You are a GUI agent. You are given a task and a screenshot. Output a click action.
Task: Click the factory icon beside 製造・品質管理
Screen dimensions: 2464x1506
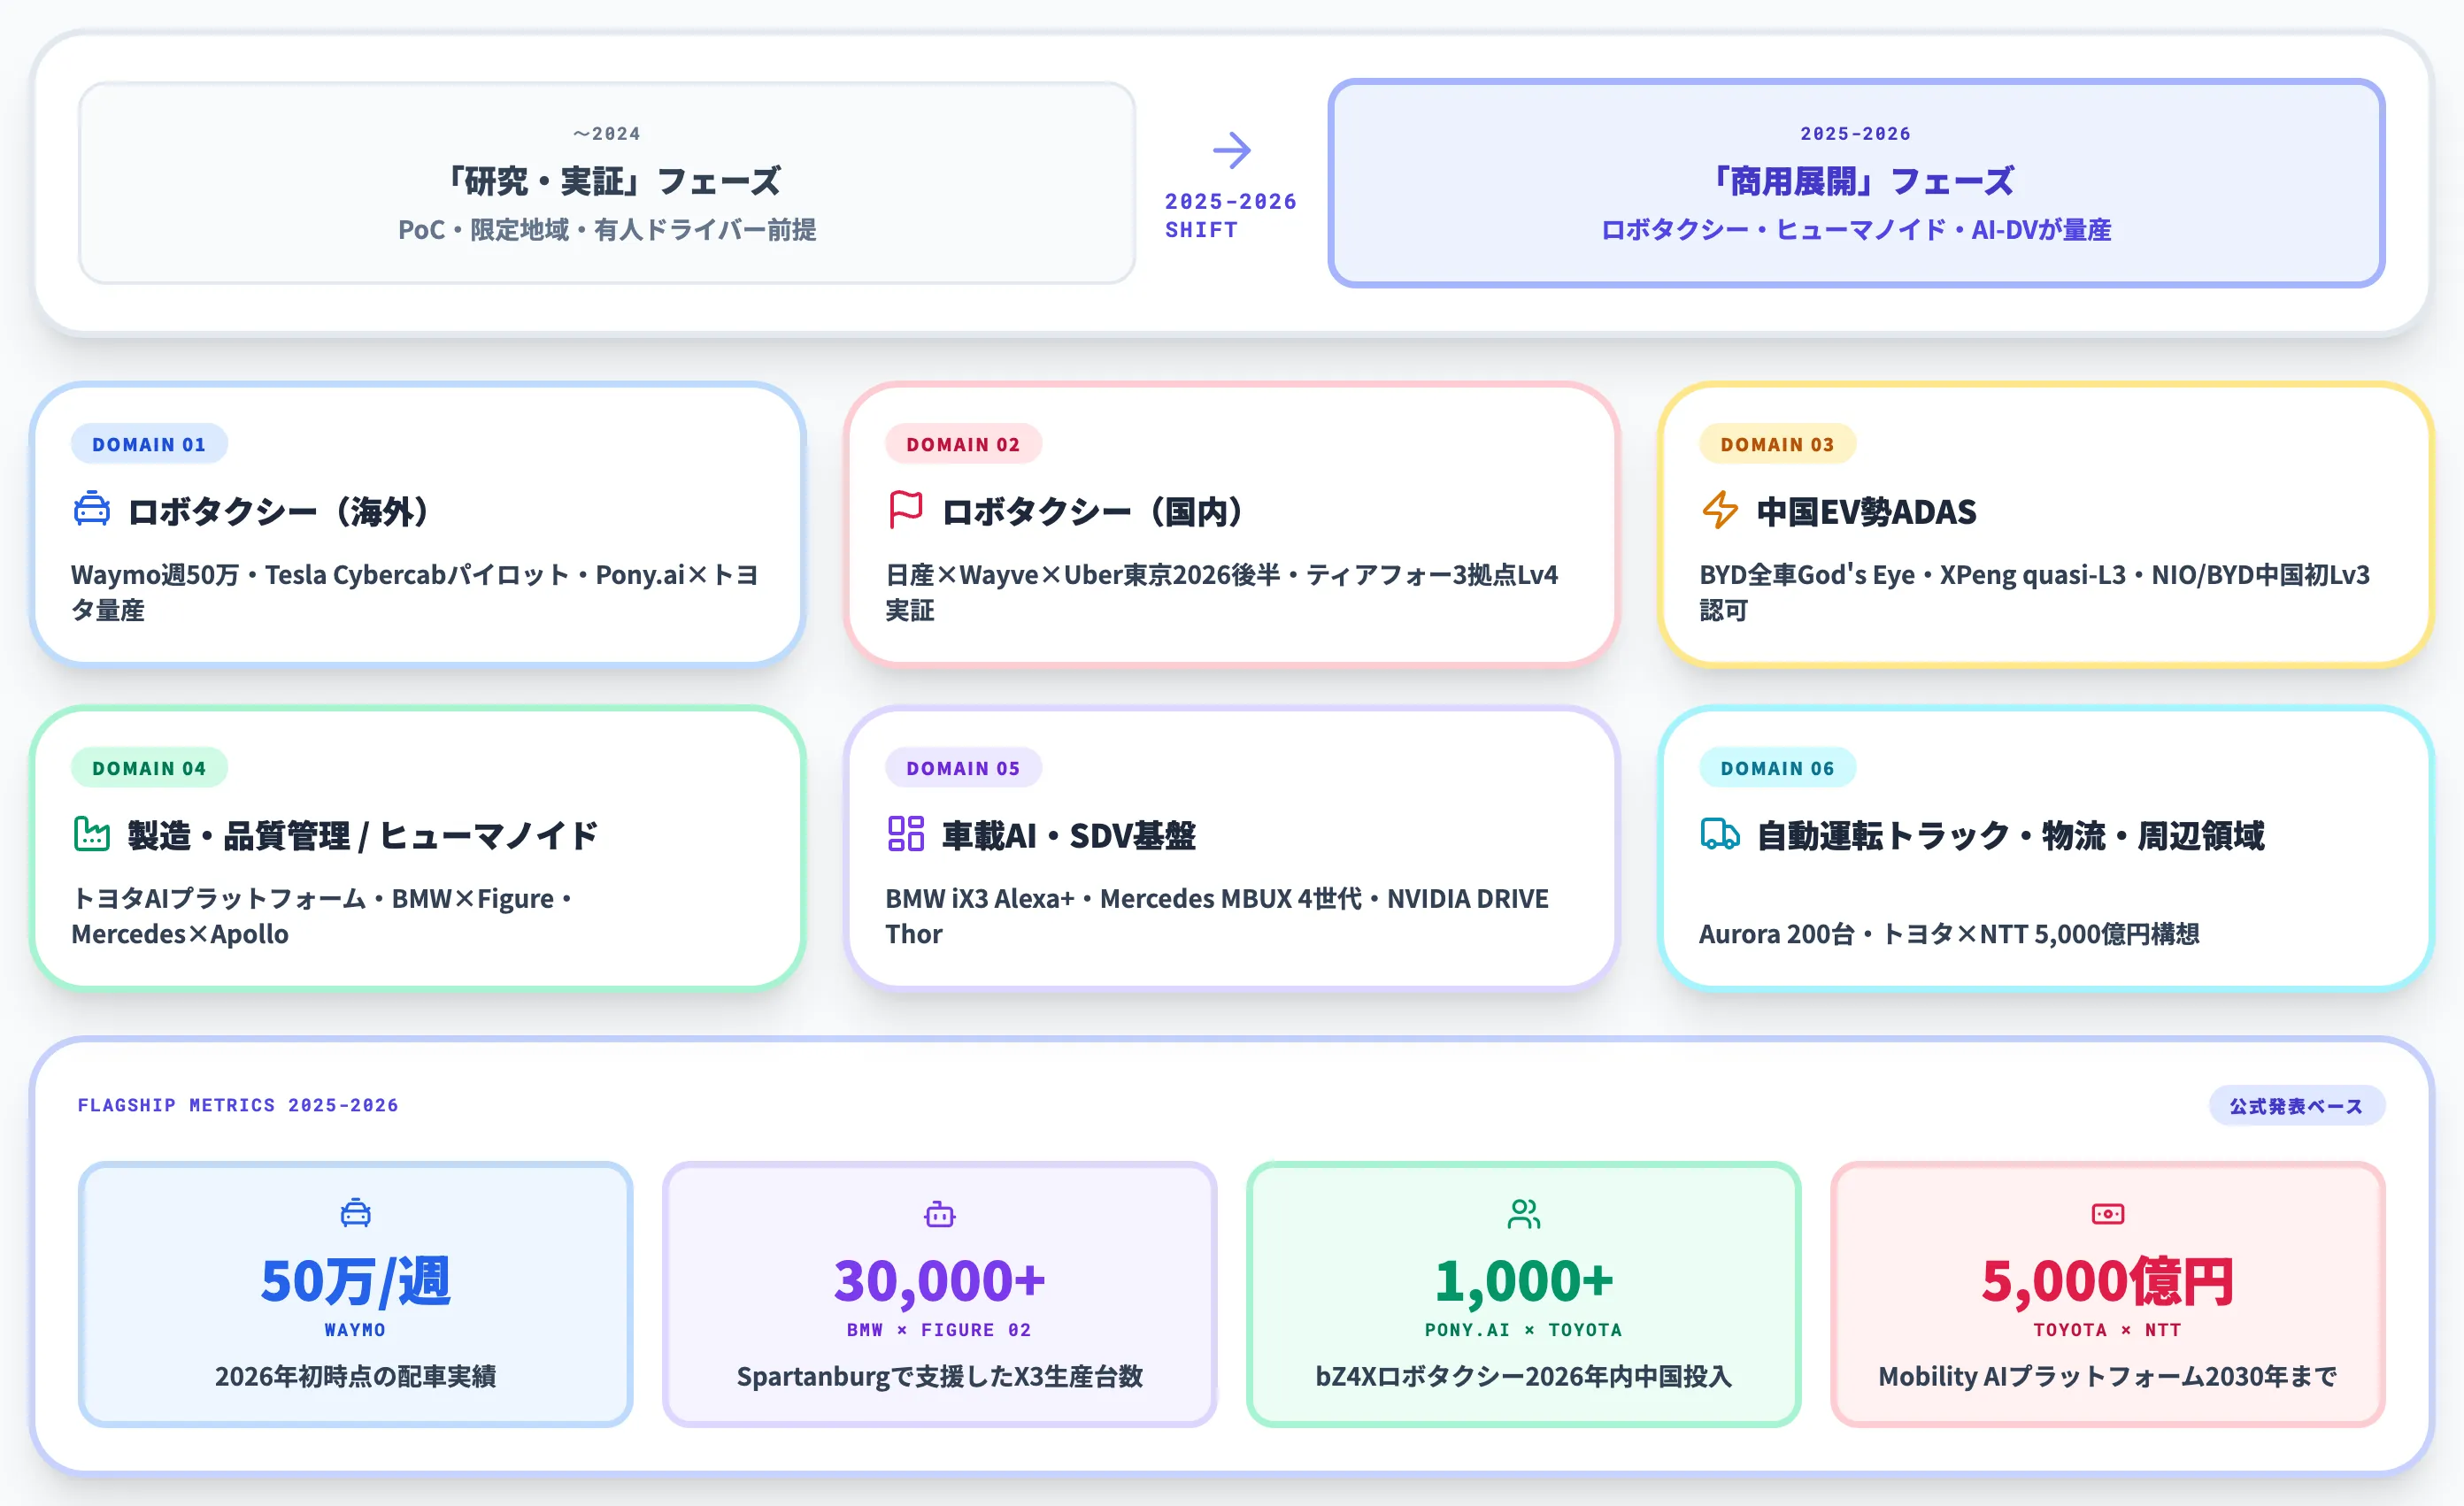pyautogui.click(x=92, y=833)
